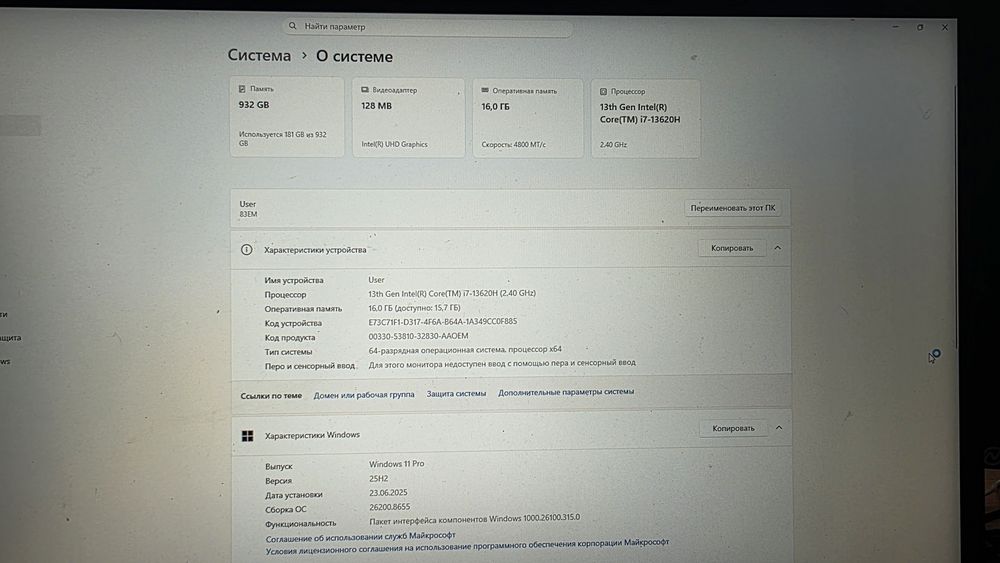
Task: Select processor value '13th Gen Intel(R) Core(TM) i7-13620H (2.40 GHz)'
Action: click(x=452, y=293)
